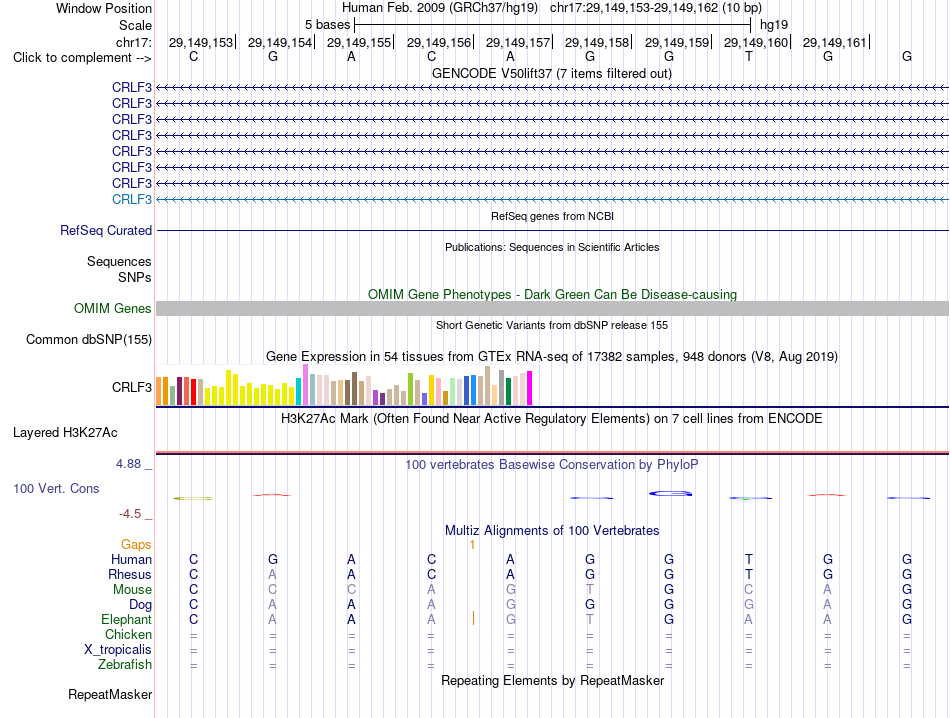This screenshot has width=950, height=718.
Task: Click the 'Scale' label
Action: (135, 25)
